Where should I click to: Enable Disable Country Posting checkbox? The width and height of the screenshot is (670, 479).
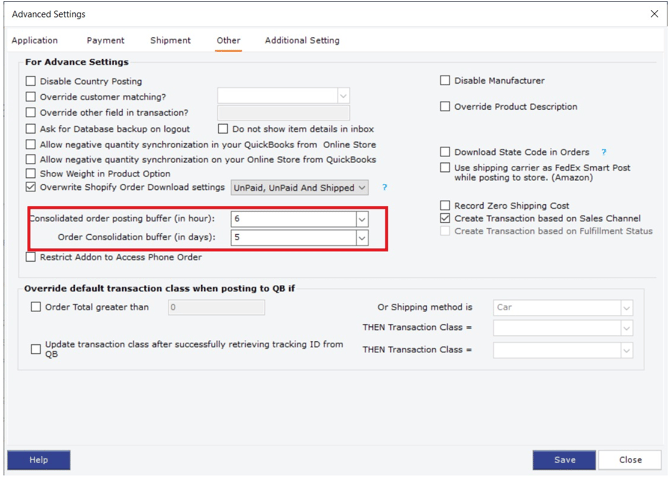[x=31, y=82]
